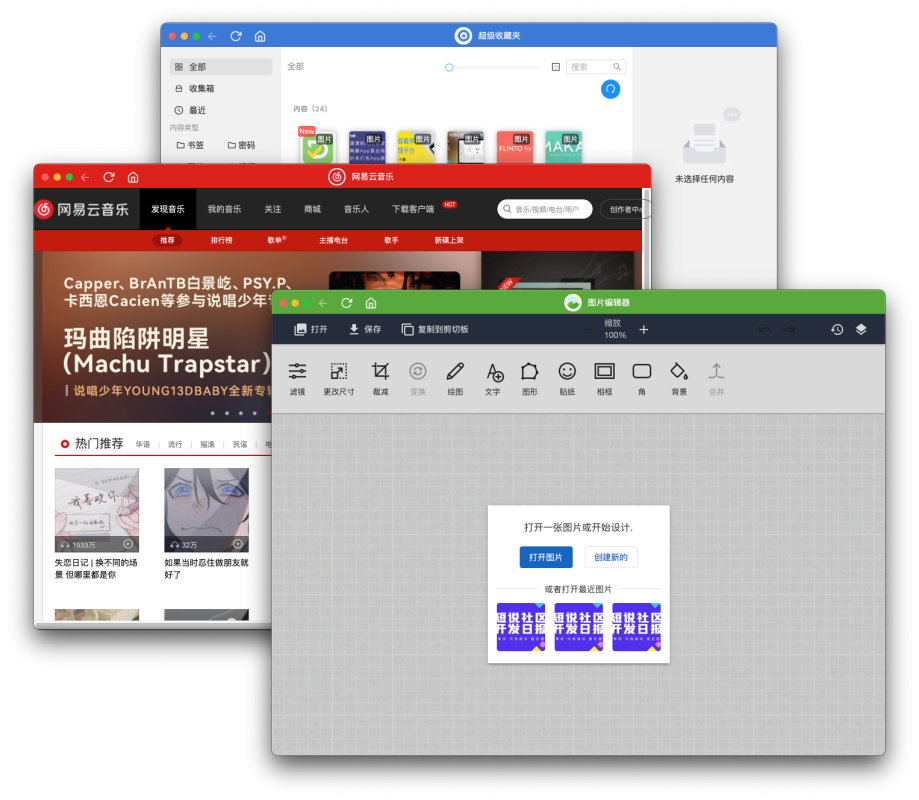Open the middle recent image thumbnail
The height and width of the screenshot is (800, 919).
578,627
